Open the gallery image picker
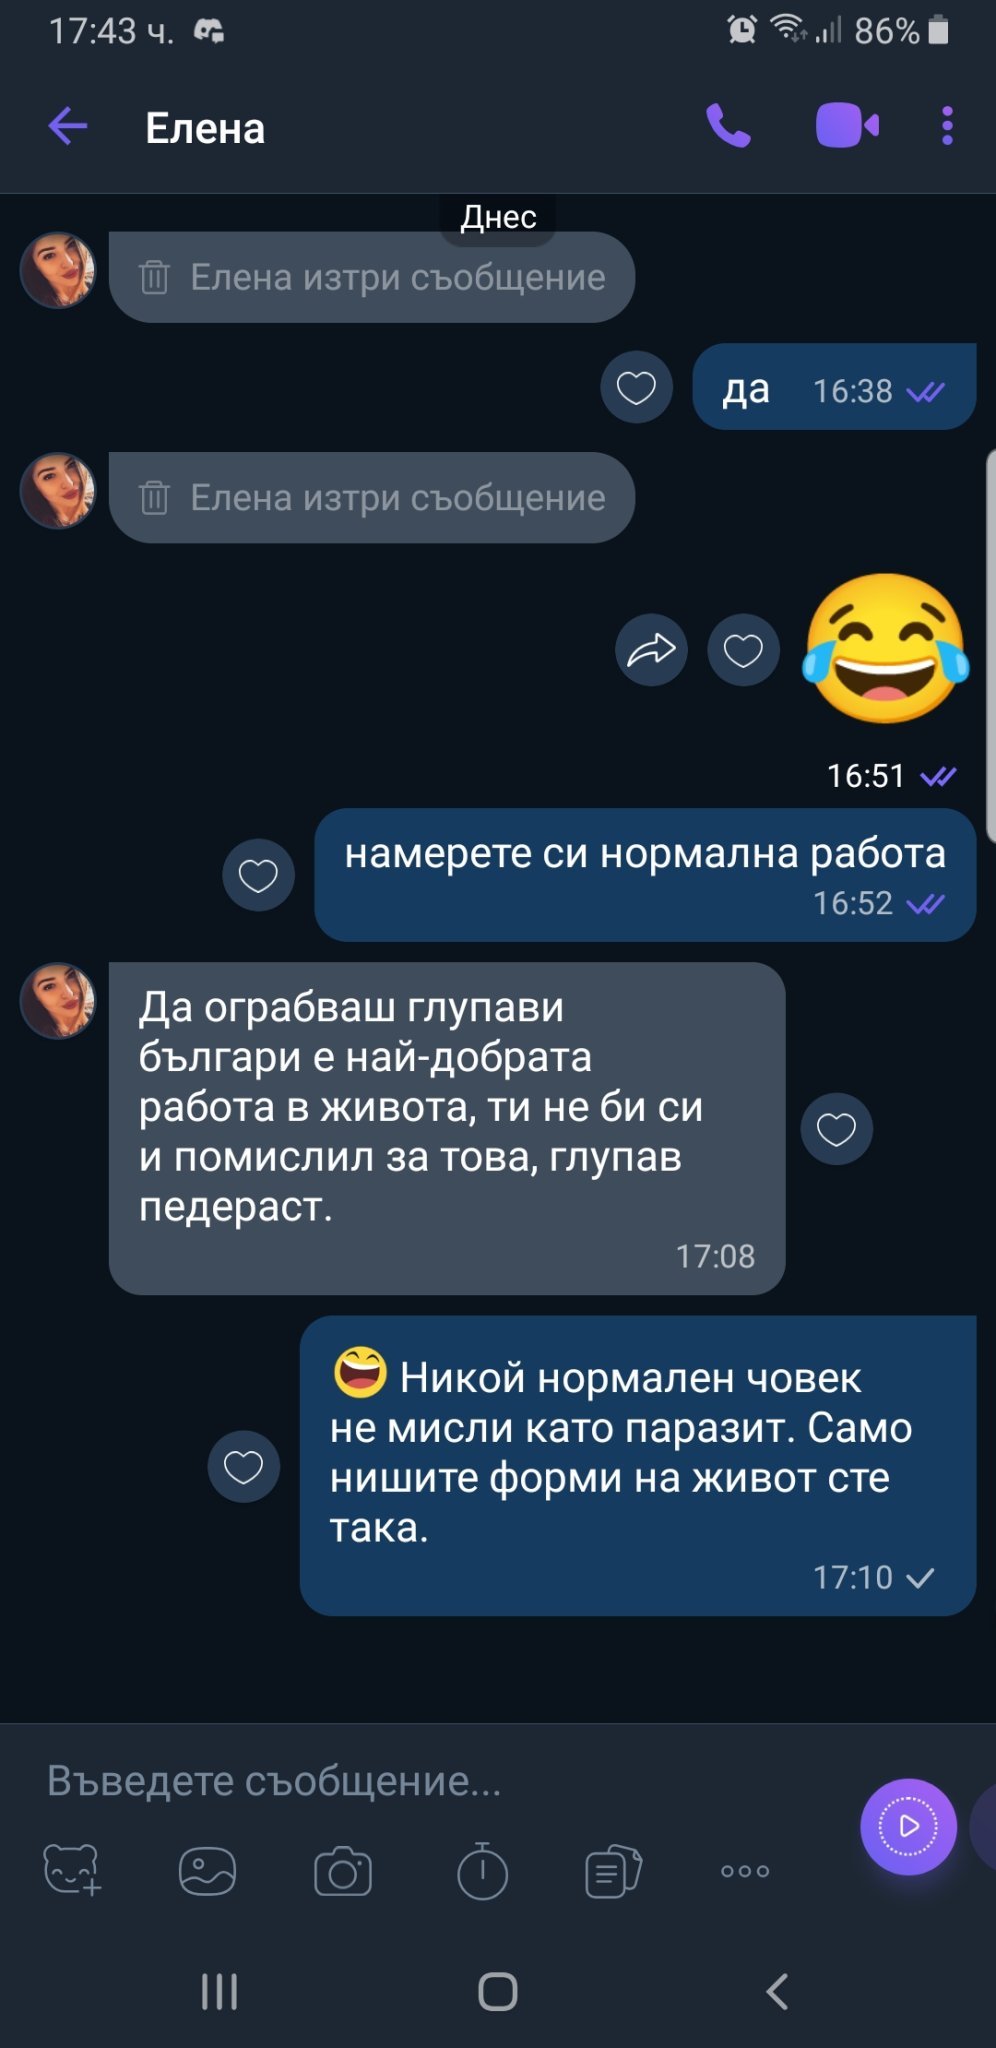Image resolution: width=996 pixels, height=2048 pixels. point(207,1870)
